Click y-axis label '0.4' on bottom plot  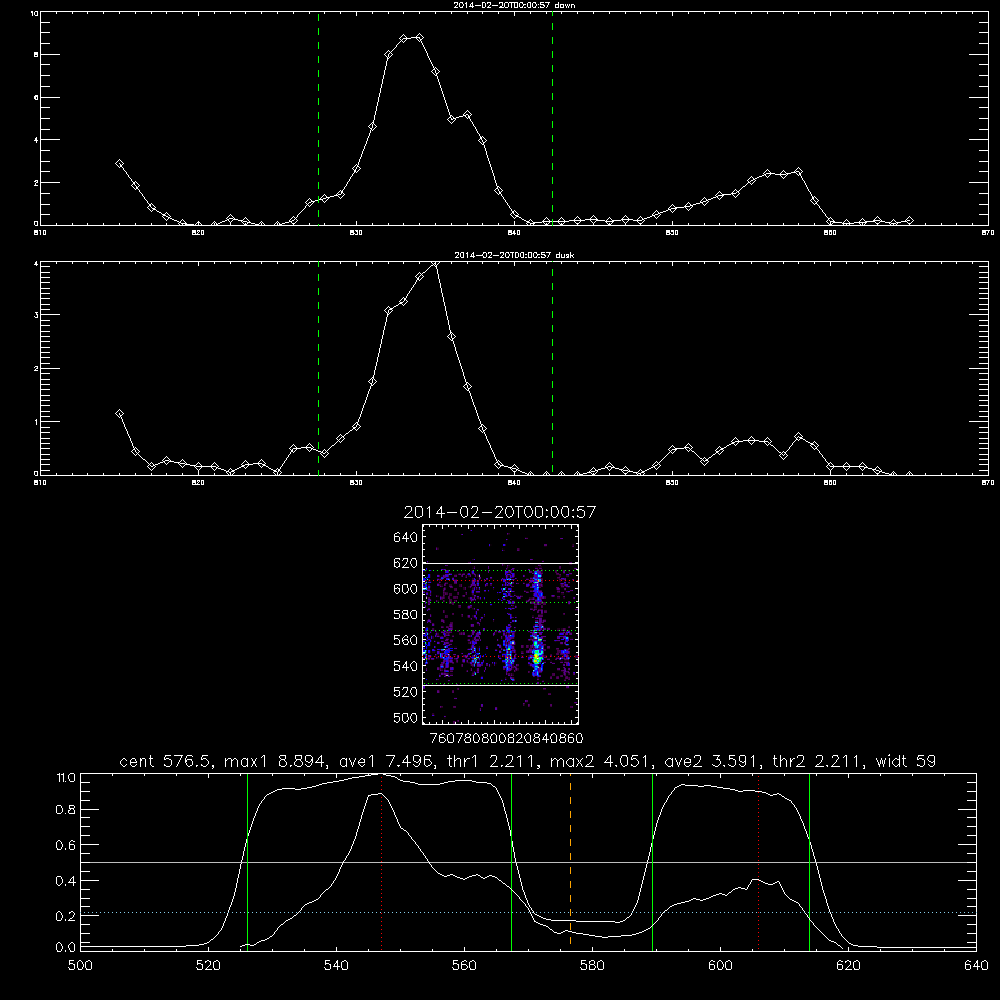[66, 881]
